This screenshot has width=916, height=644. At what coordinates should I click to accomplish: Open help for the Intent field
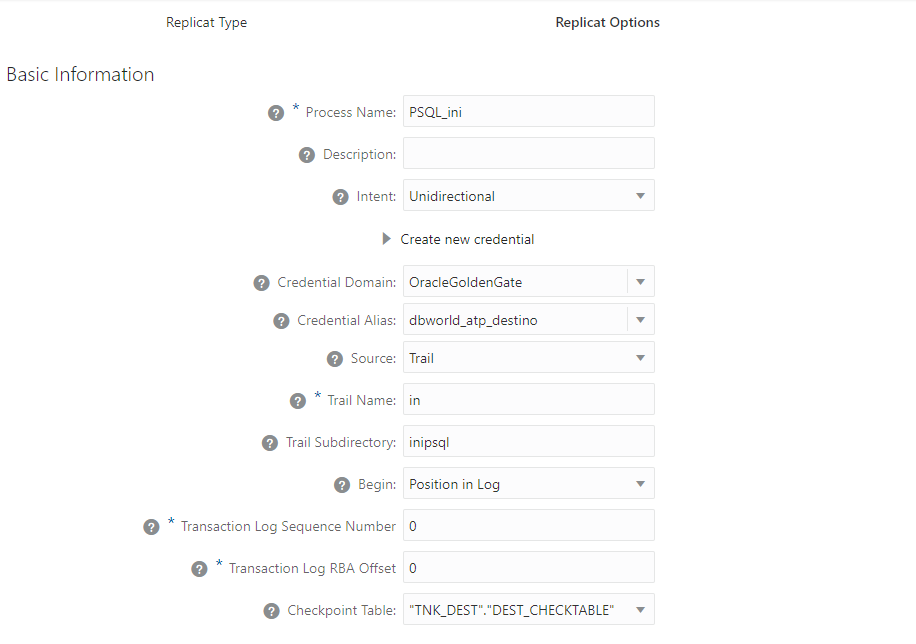tap(341, 197)
